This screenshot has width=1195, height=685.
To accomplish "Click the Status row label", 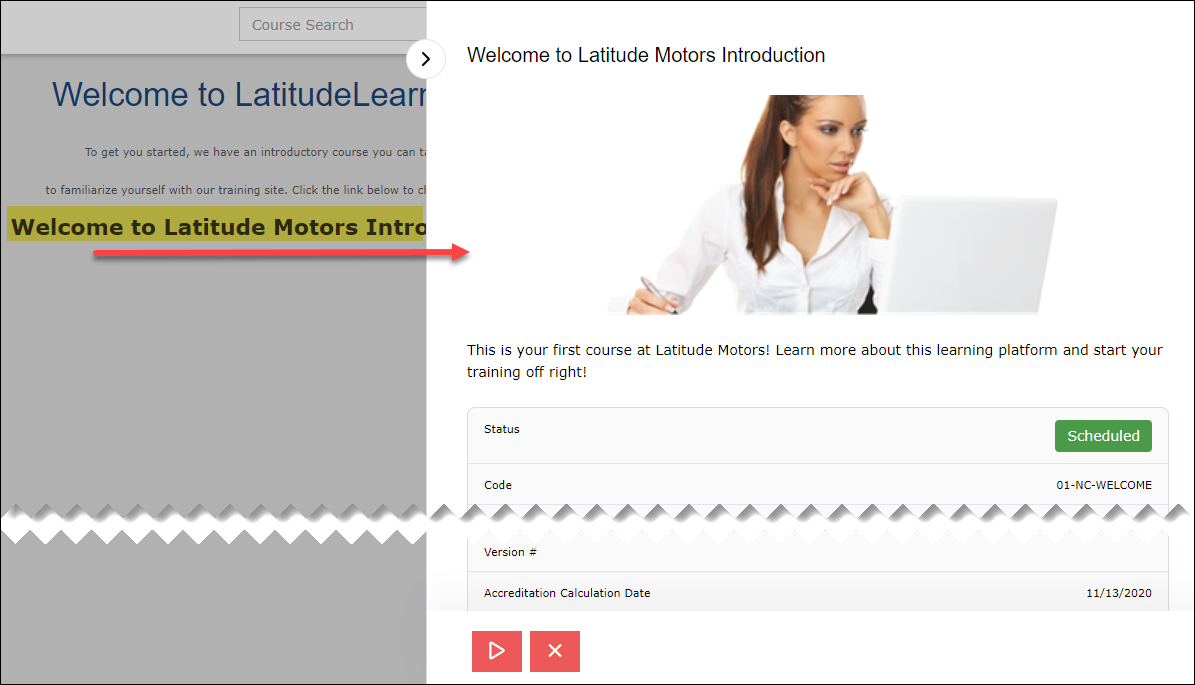I will [501, 429].
